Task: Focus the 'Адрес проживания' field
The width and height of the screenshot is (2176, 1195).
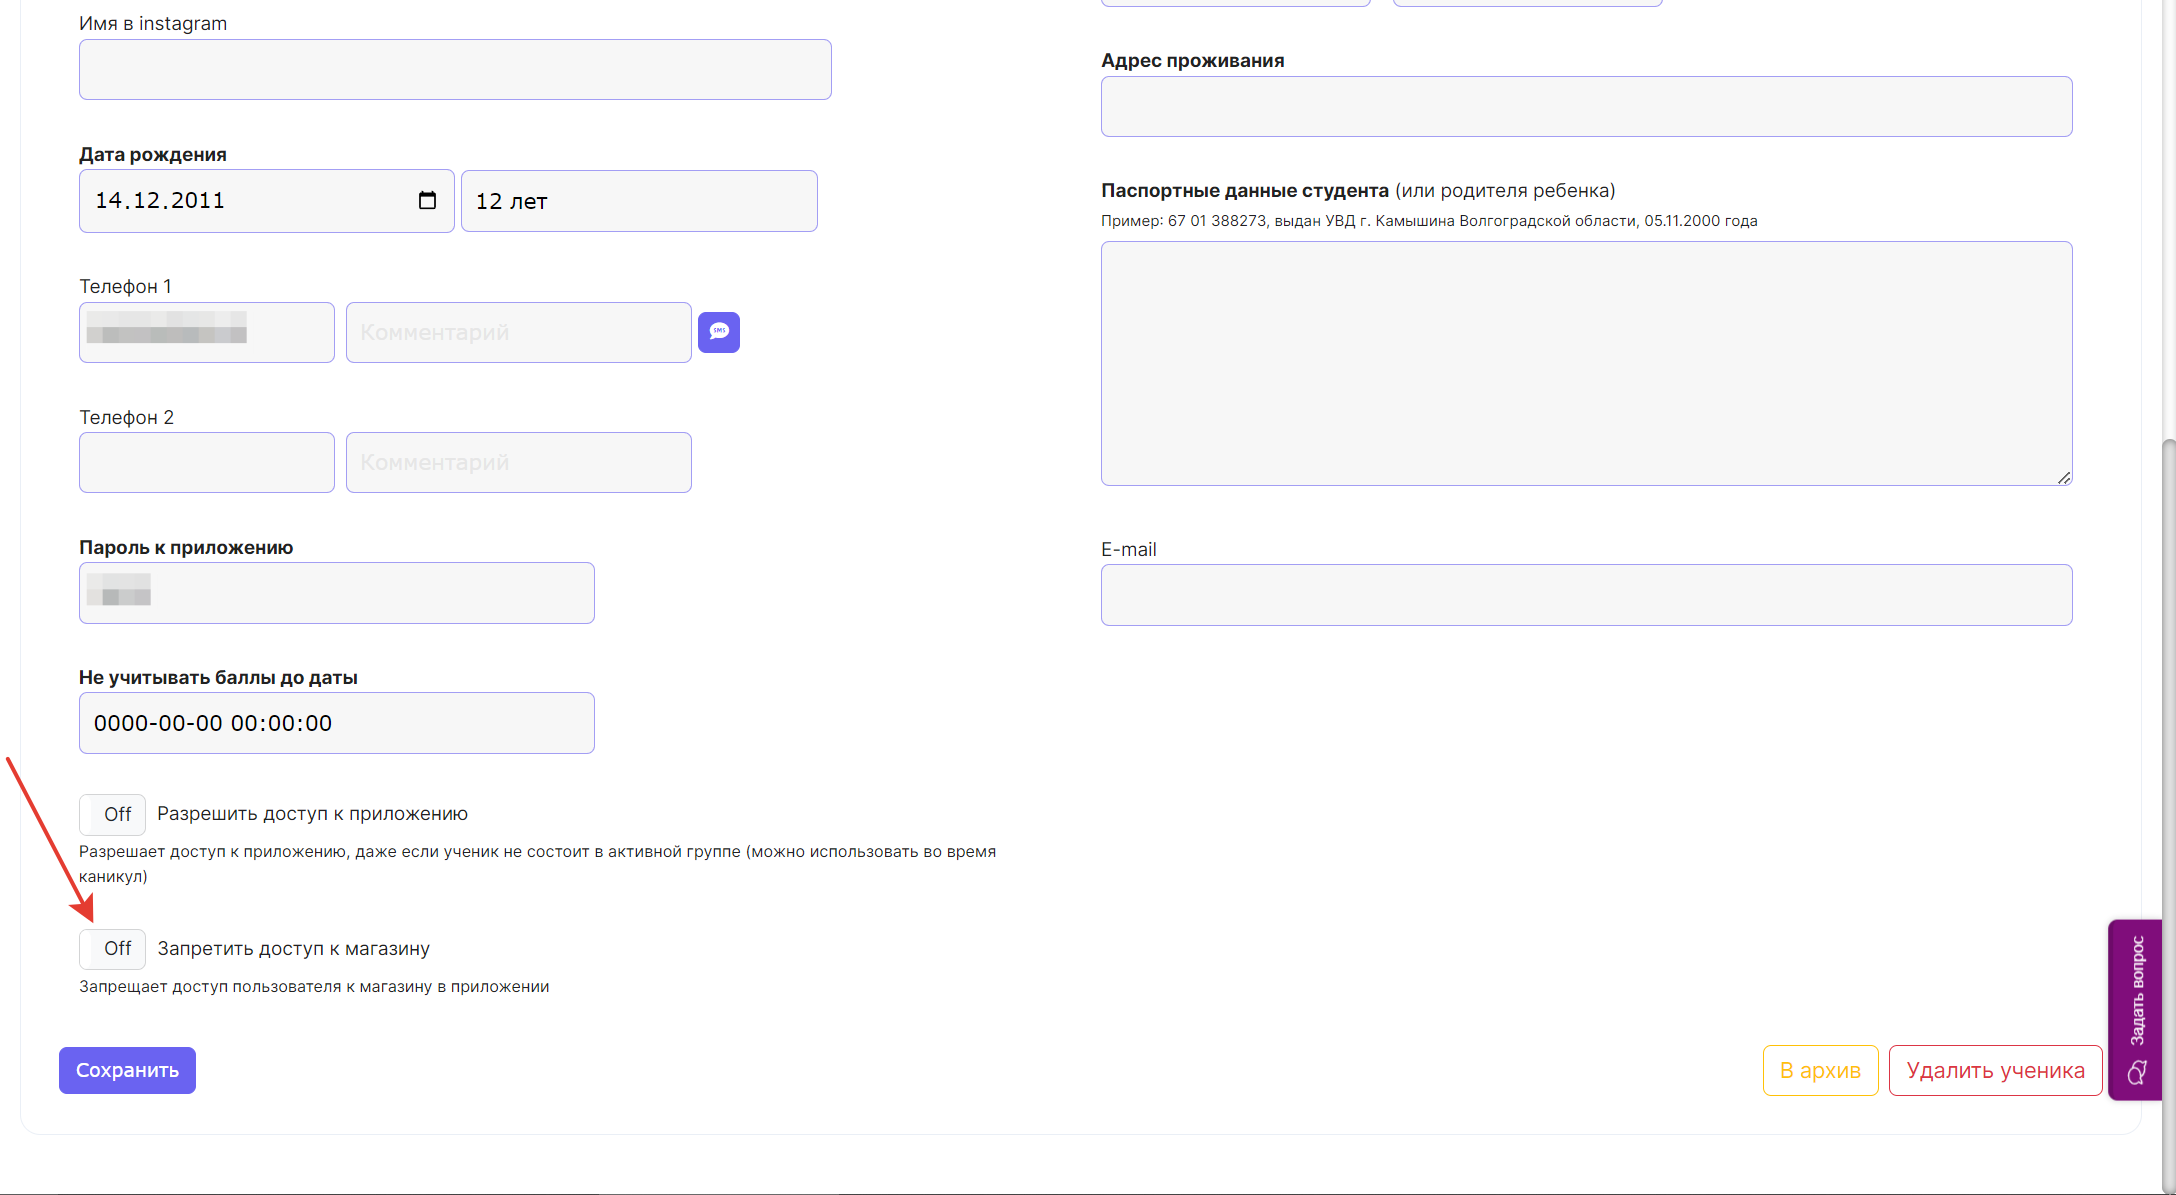Action: tap(1586, 107)
